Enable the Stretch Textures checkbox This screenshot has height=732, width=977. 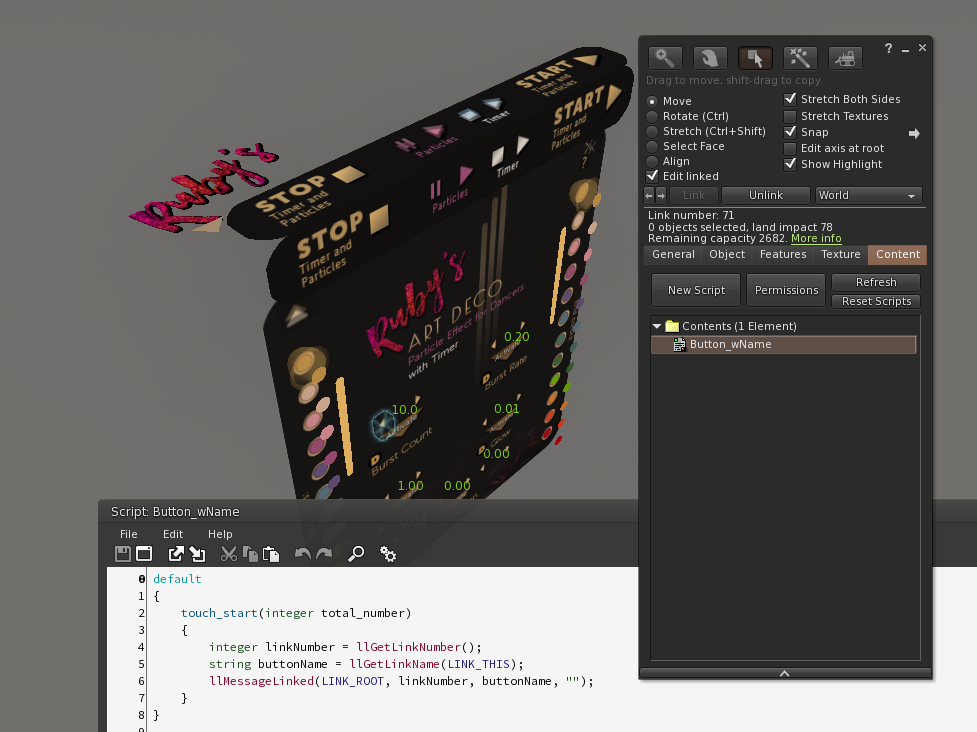[790, 117]
